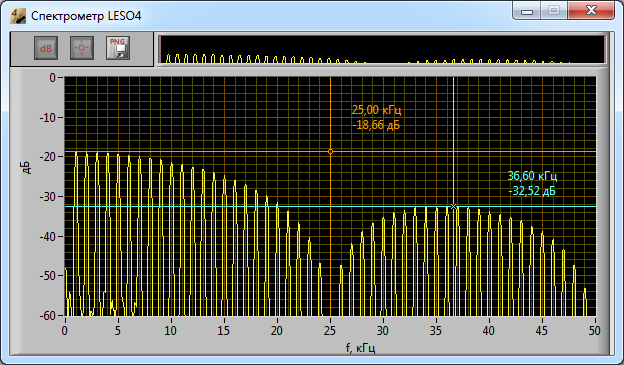The width and height of the screenshot is (624, 365).
Task: Click the -60 label on the dB axis
Action: [x=47, y=316]
